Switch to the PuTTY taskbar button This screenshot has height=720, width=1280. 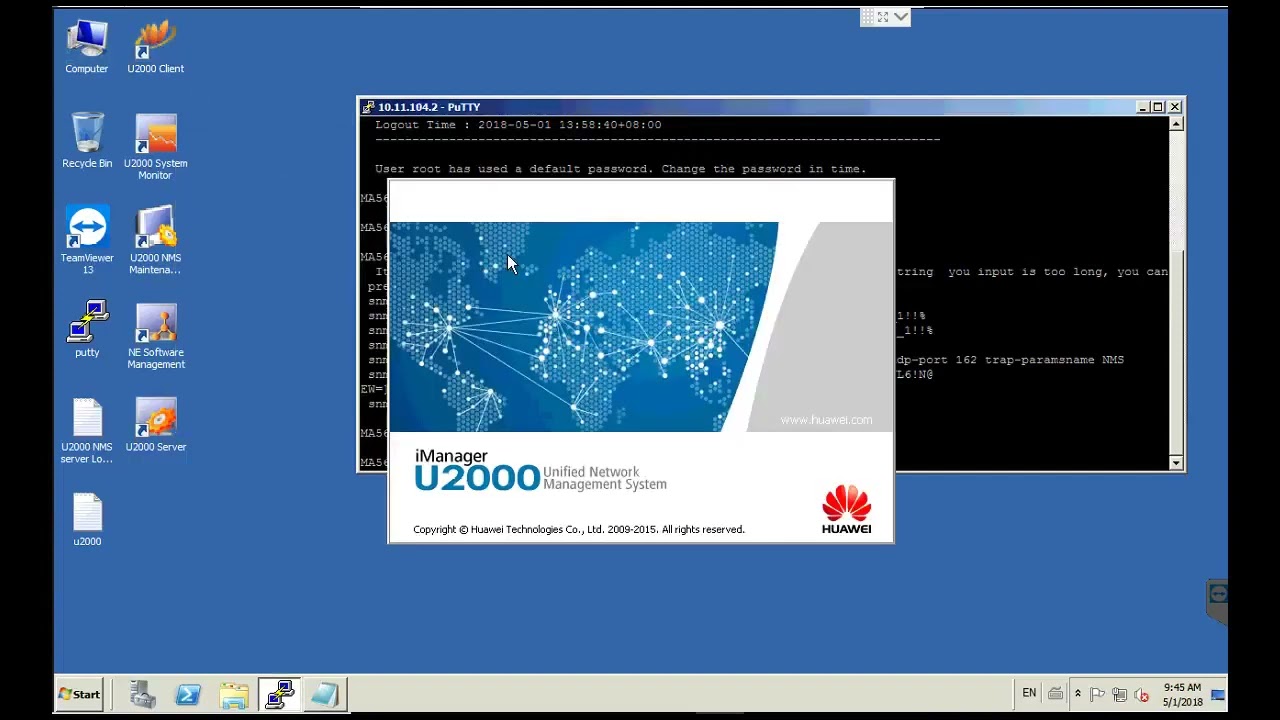(280, 694)
